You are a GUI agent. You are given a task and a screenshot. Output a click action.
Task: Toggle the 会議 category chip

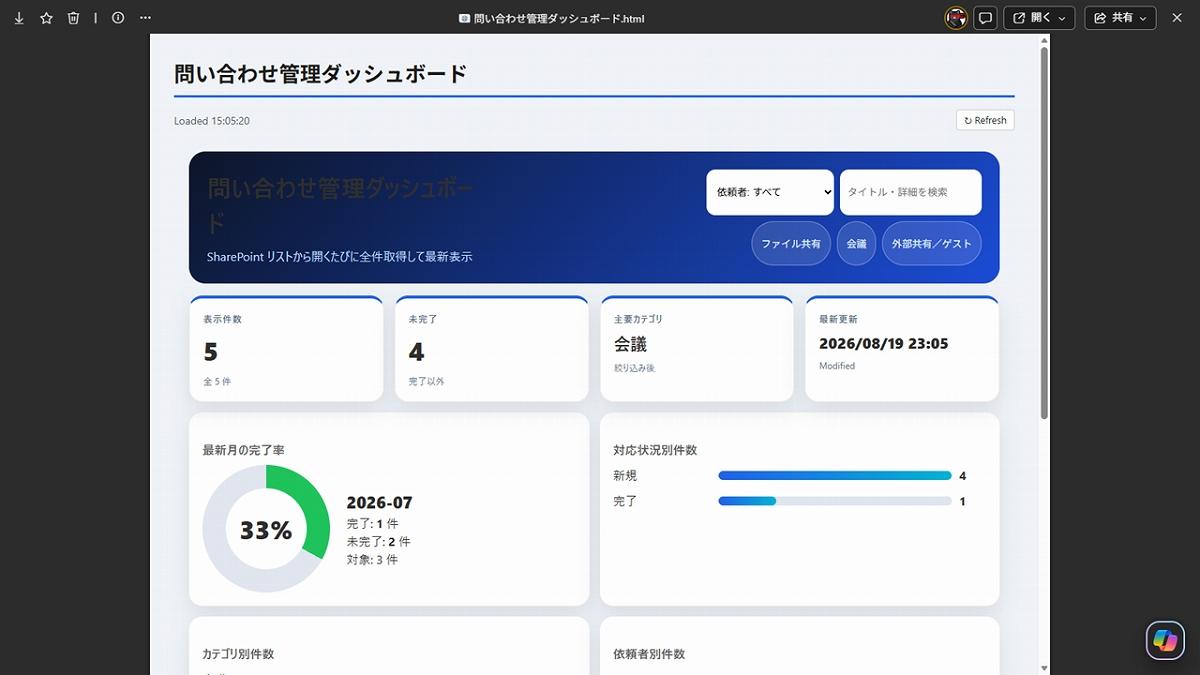(x=856, y=244)
